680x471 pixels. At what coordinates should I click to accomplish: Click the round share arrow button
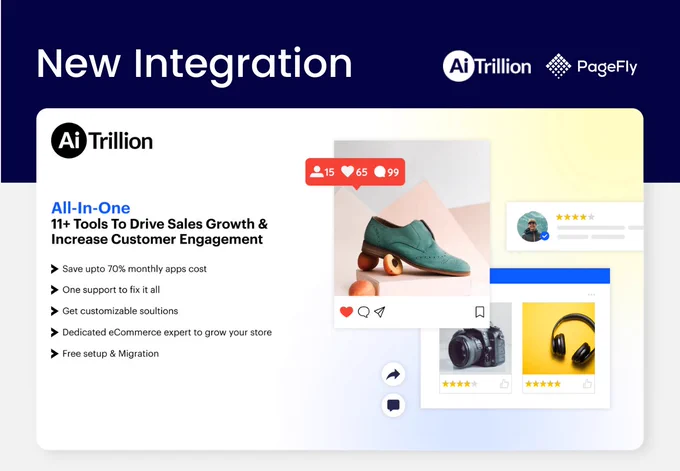393,374
